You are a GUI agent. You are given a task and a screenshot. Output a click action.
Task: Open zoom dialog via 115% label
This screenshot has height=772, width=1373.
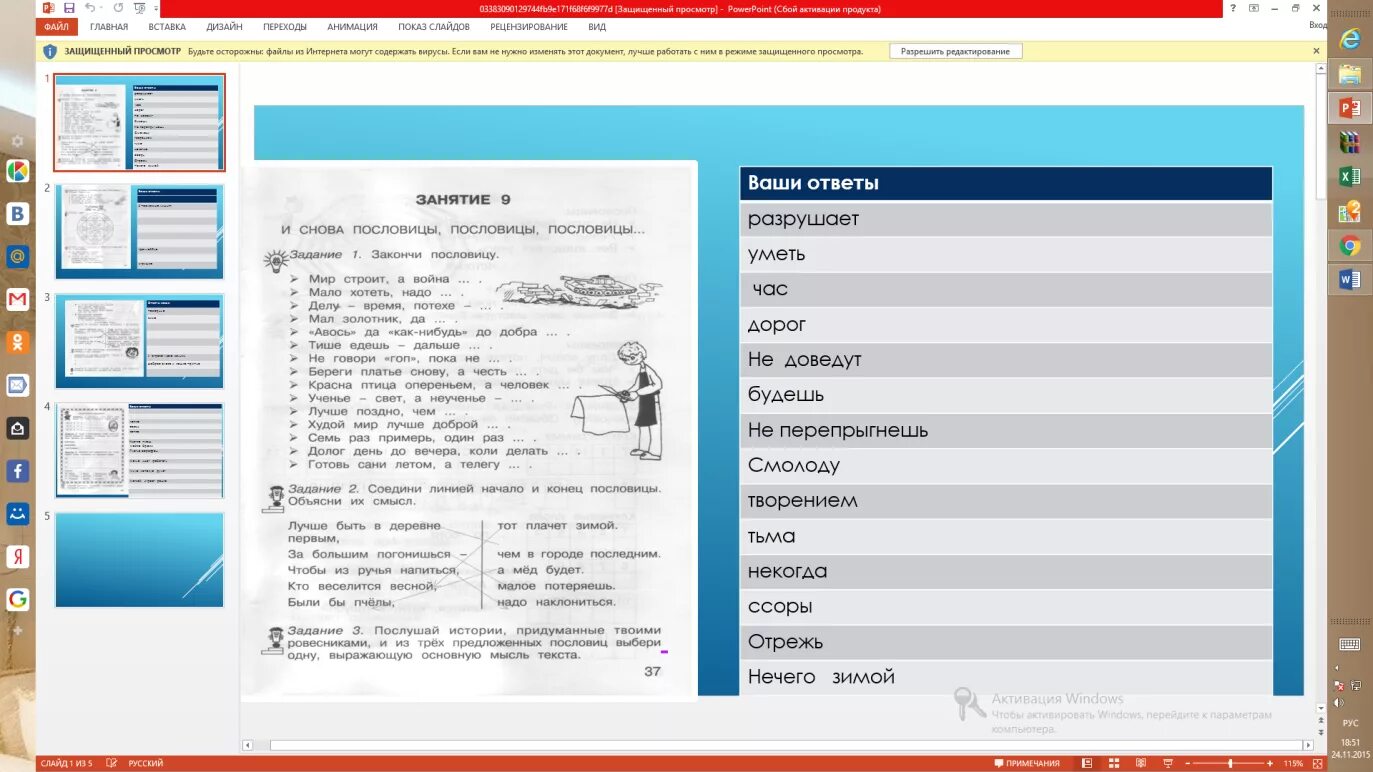pos(1294,763)
